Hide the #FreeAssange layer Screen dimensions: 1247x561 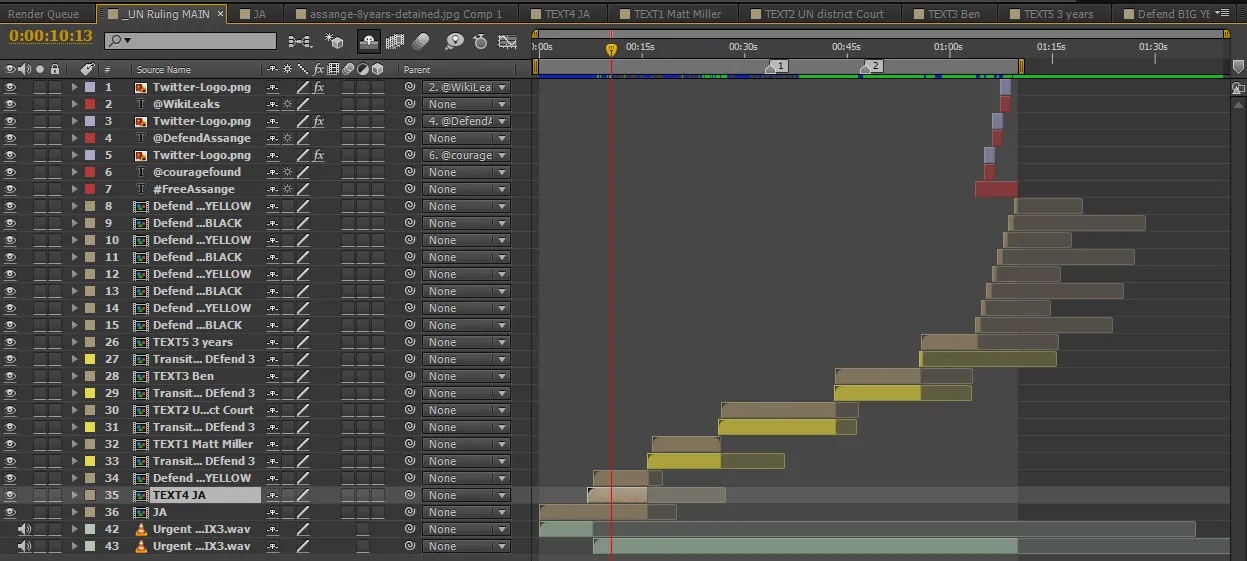[x=11, y=189]
